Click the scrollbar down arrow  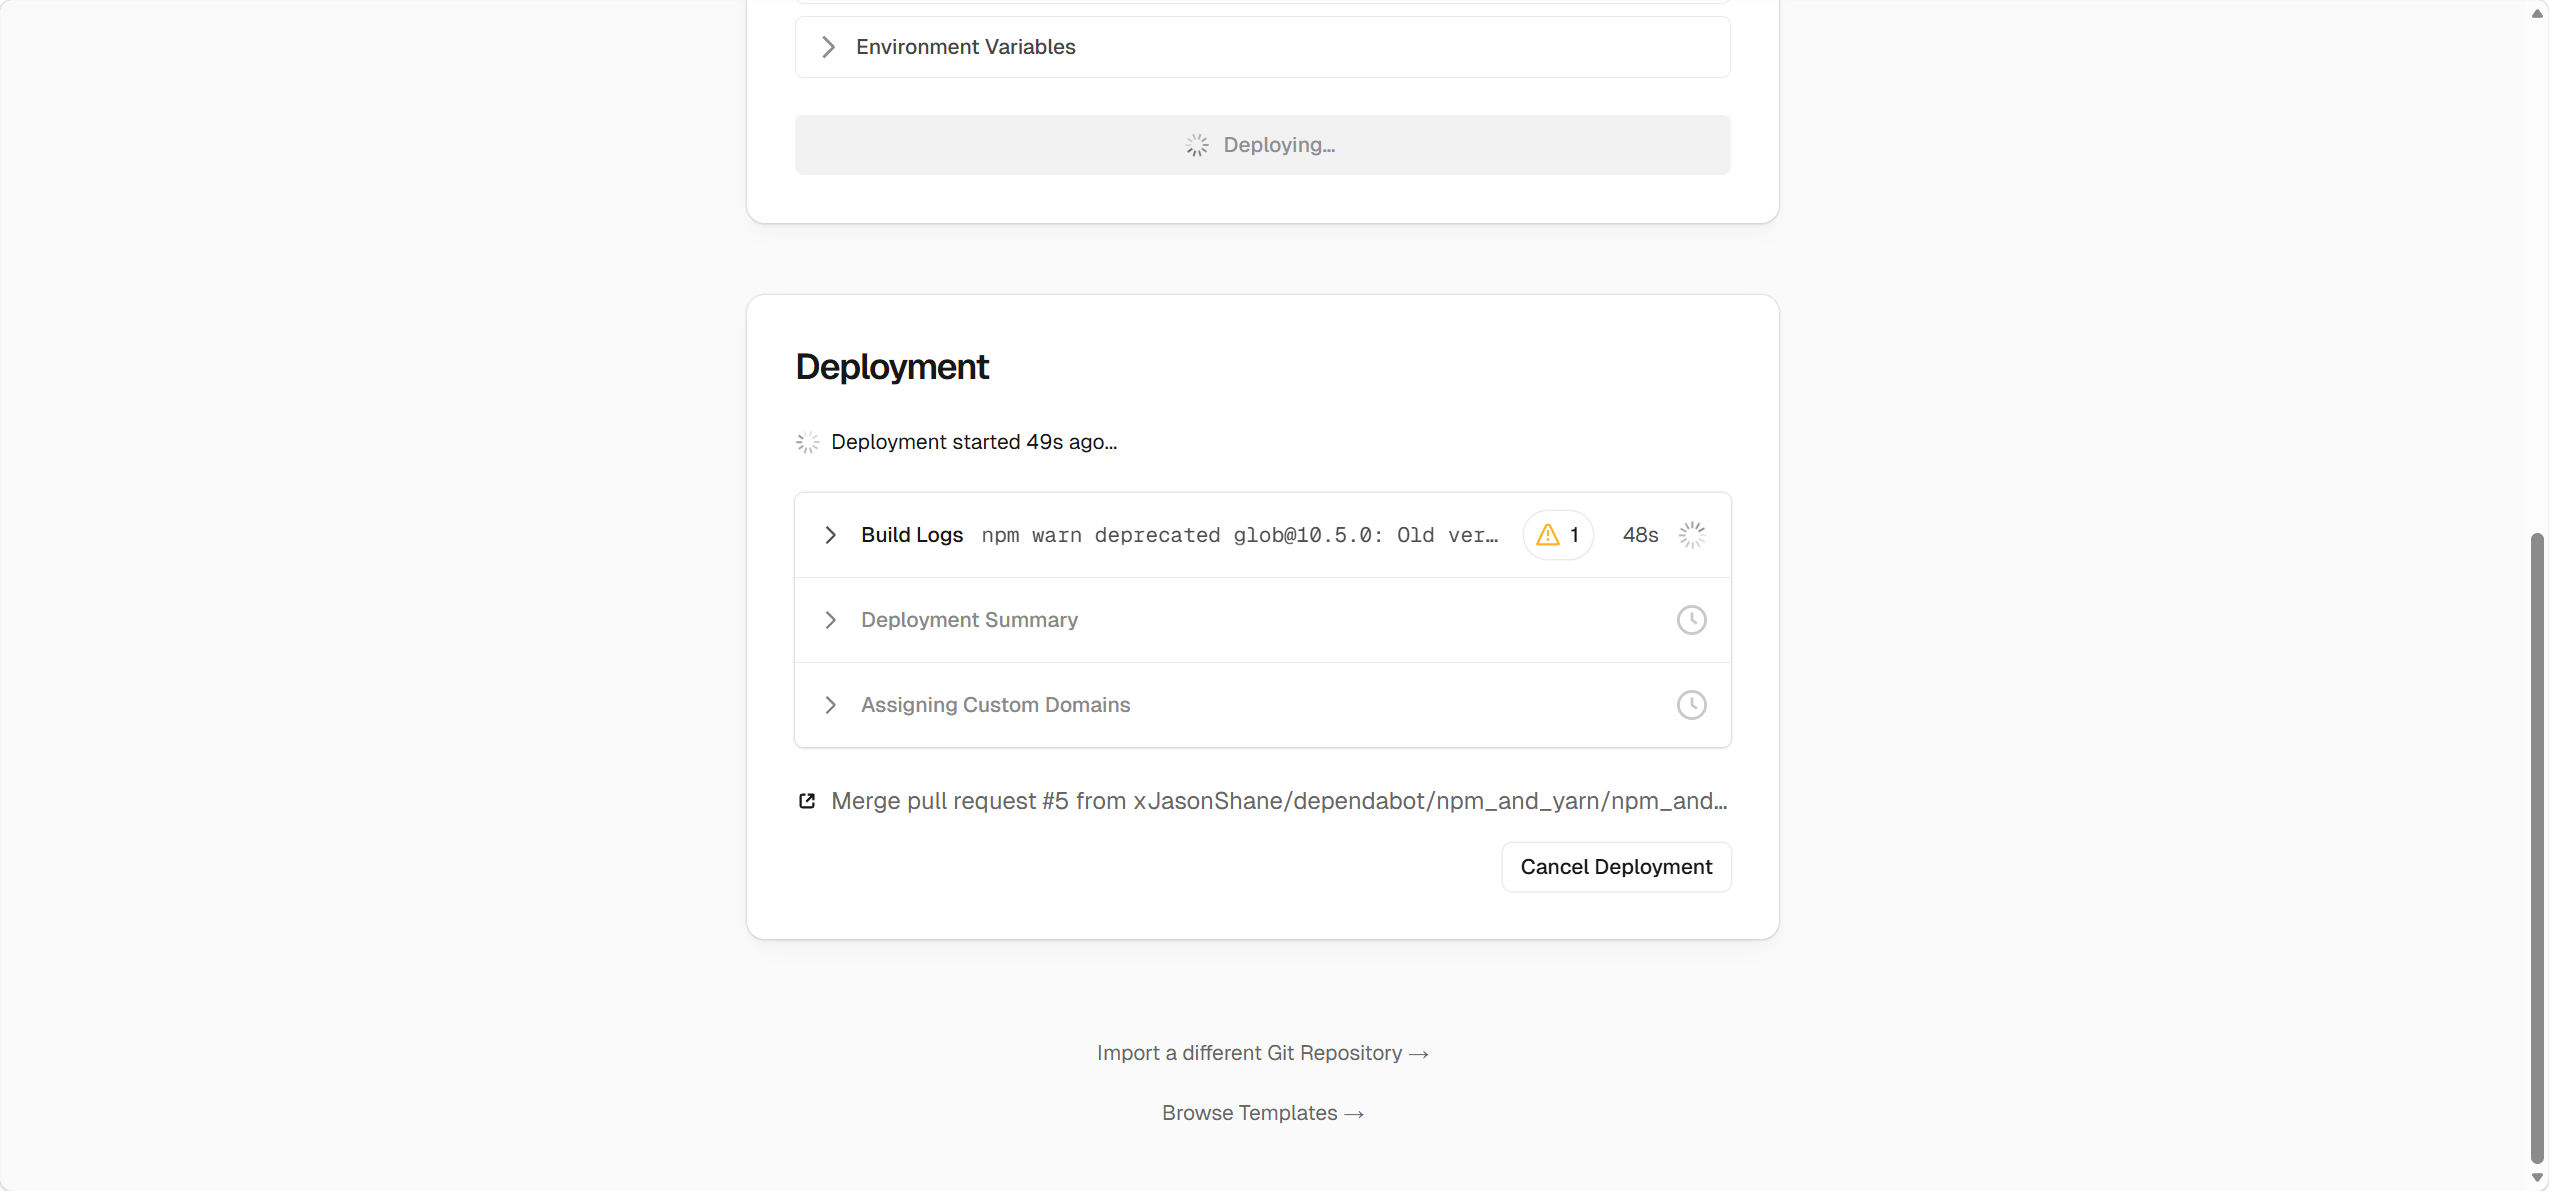2537,1177
